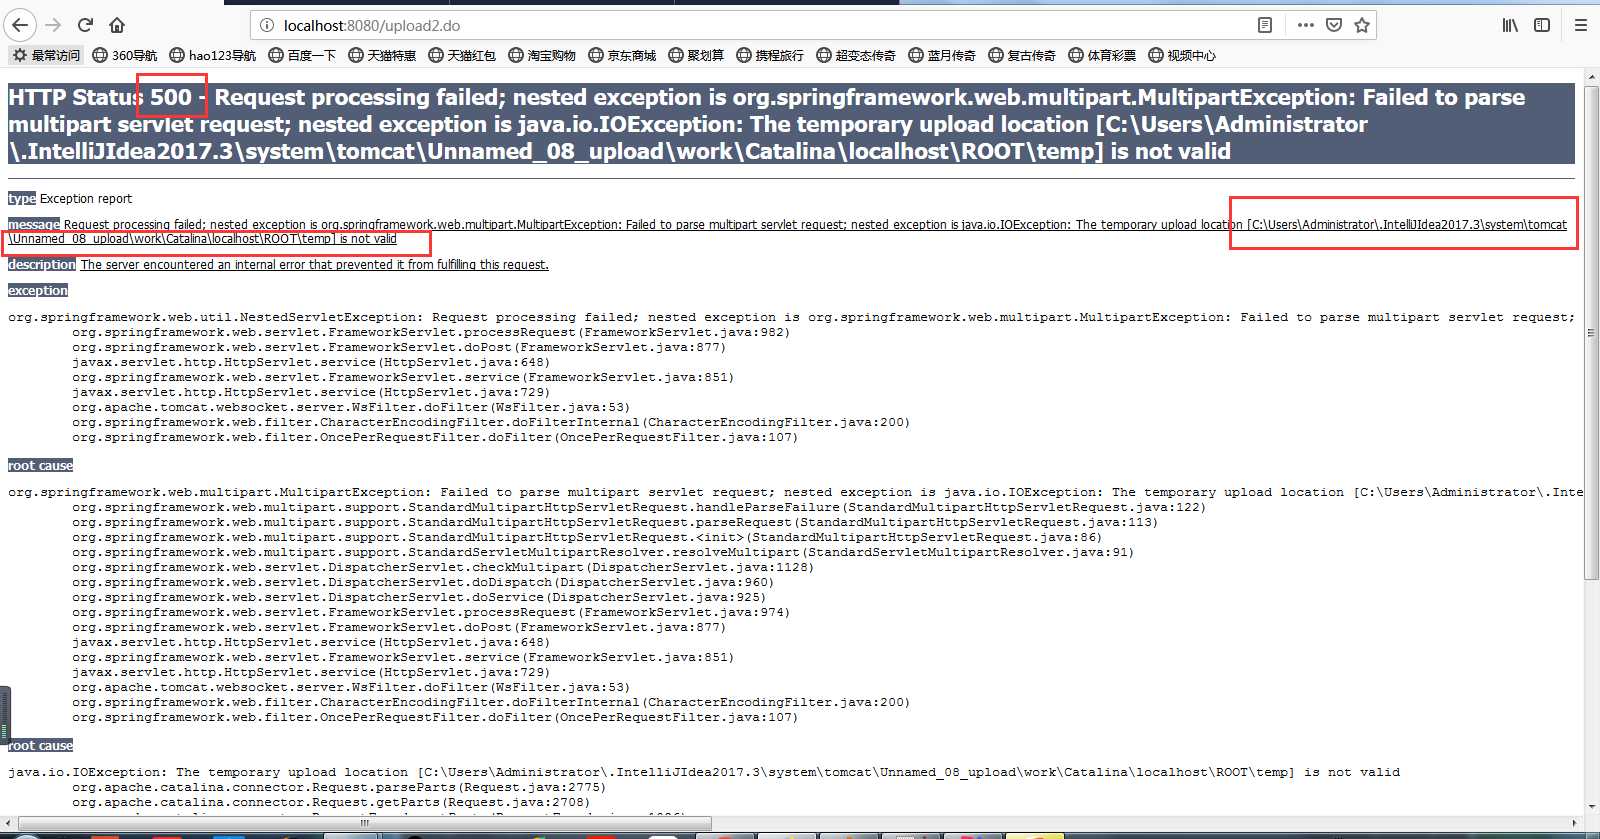Image resolution: width=1600 pixels, height=839 pixels.
Task: Open the 聚划算 bookmark
Action: [696, 55]
